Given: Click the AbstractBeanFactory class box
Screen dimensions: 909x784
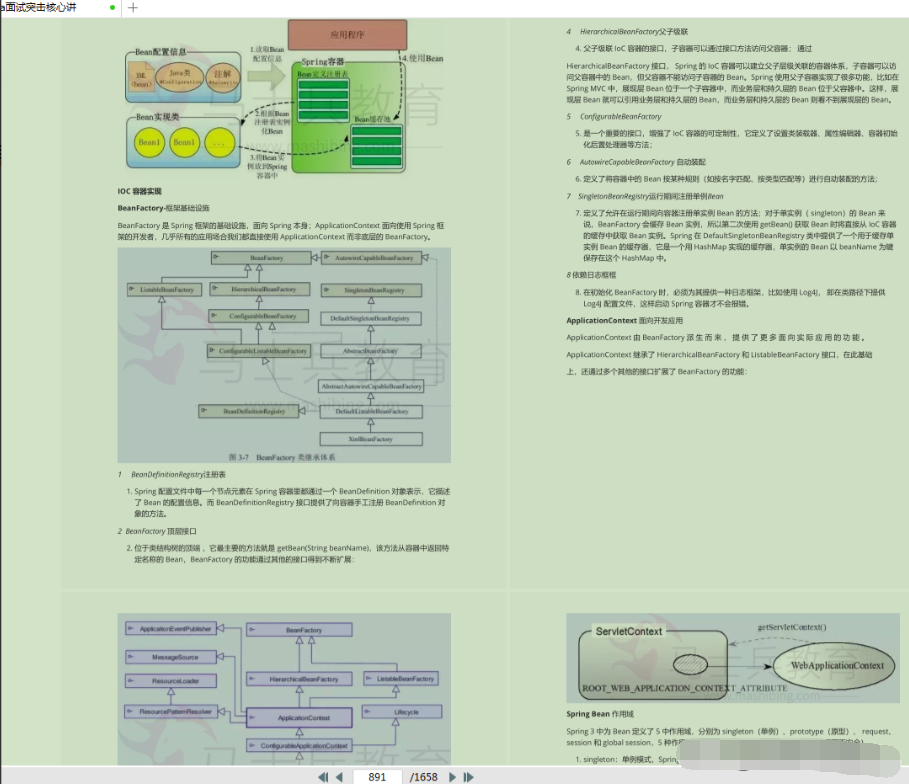Looking at the screenshot, I should pyautogui.click(x=371, y=351).
